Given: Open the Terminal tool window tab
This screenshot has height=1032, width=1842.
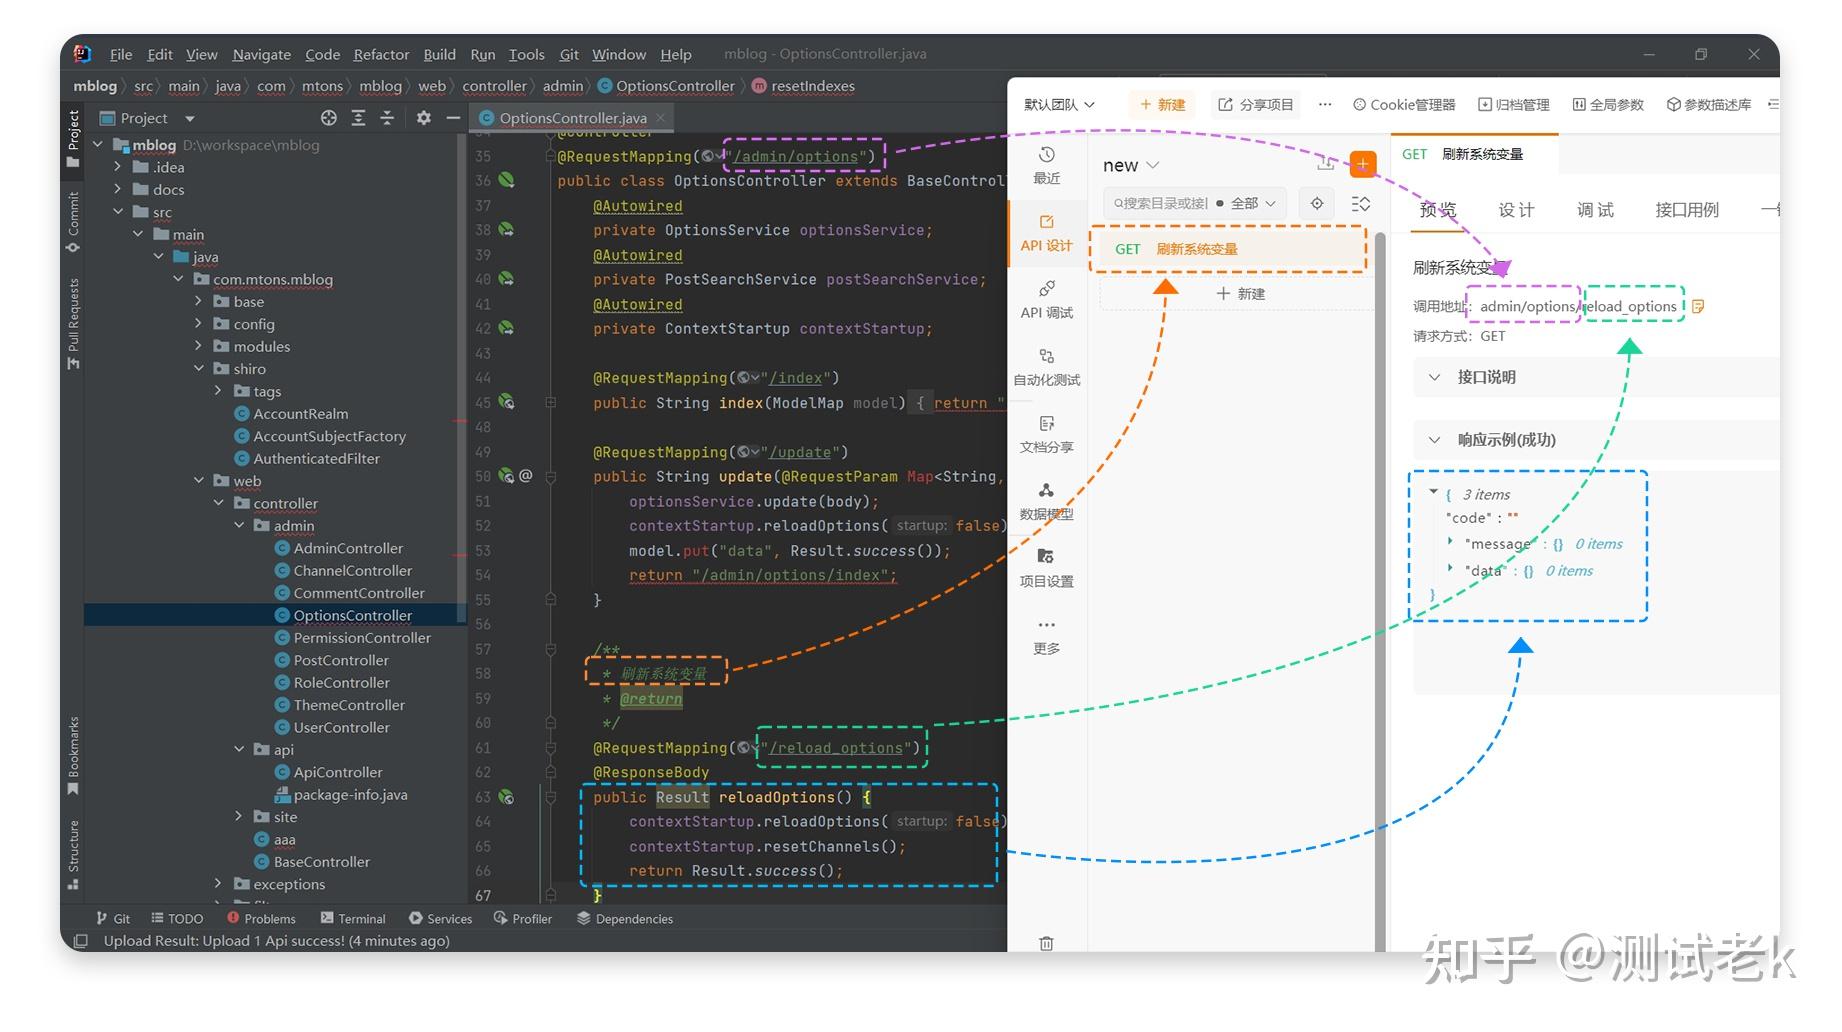Looking at the screenshot, I should coord(353,919).
